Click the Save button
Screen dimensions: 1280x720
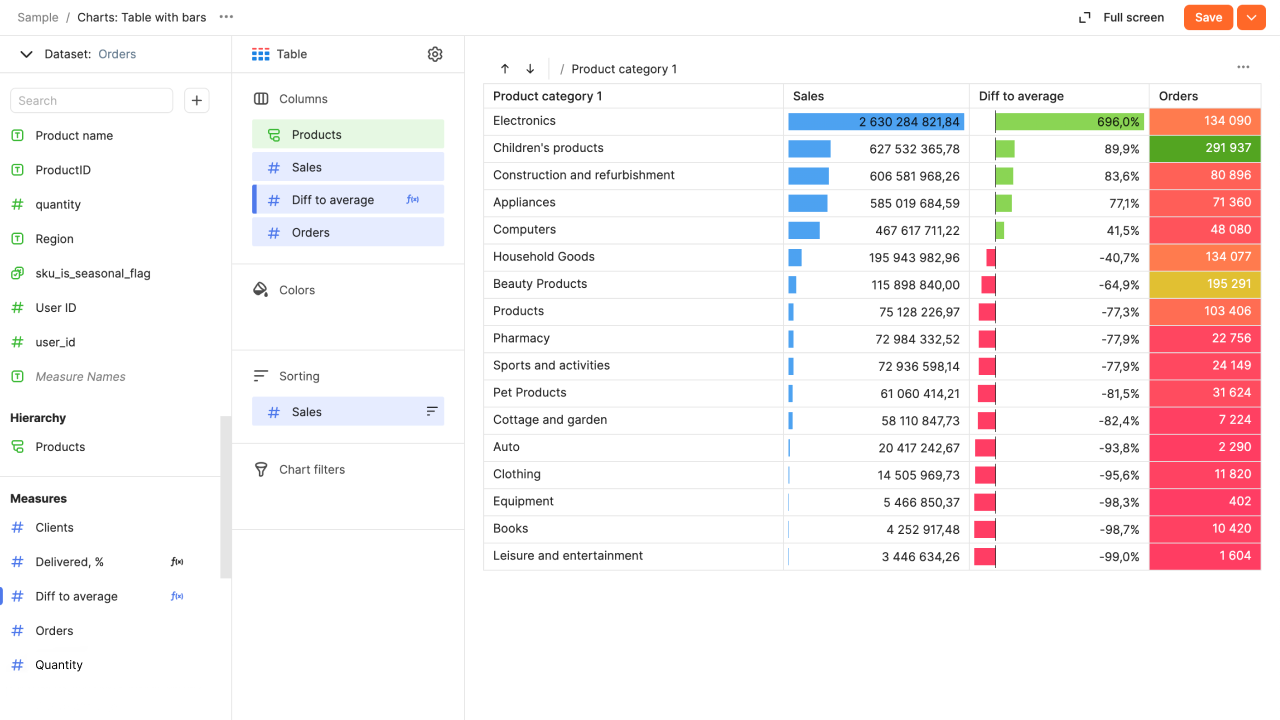(x=1208, y=17)
